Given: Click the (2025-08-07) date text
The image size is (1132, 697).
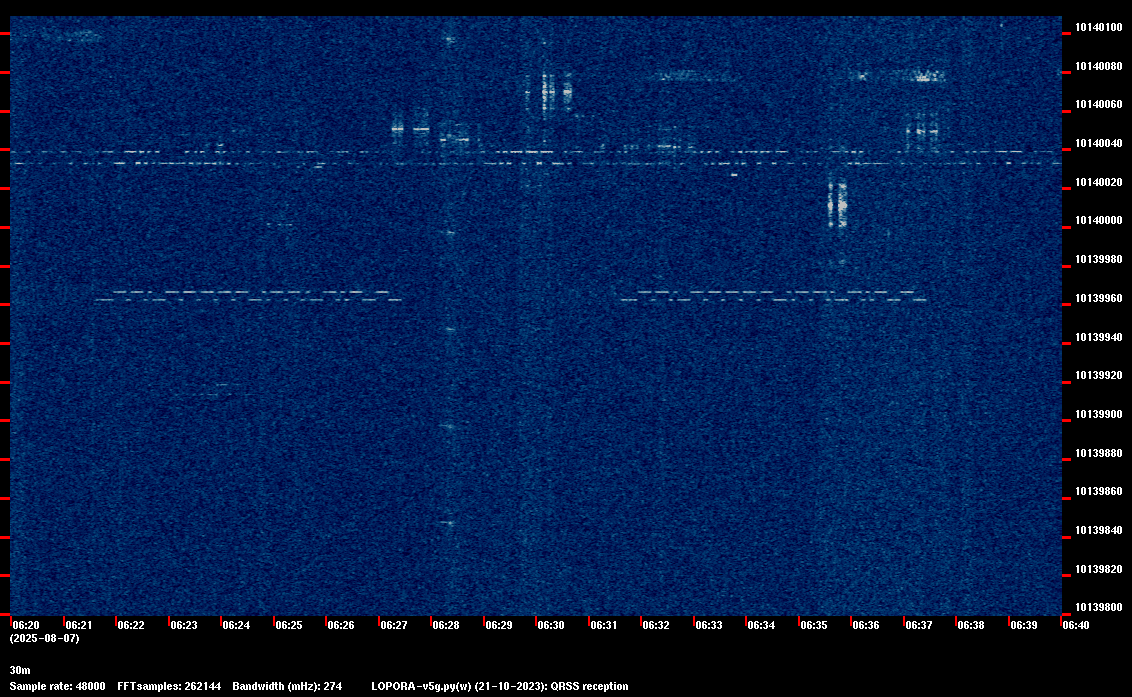Looking at the screenshot, I should (x=45, y=638).
